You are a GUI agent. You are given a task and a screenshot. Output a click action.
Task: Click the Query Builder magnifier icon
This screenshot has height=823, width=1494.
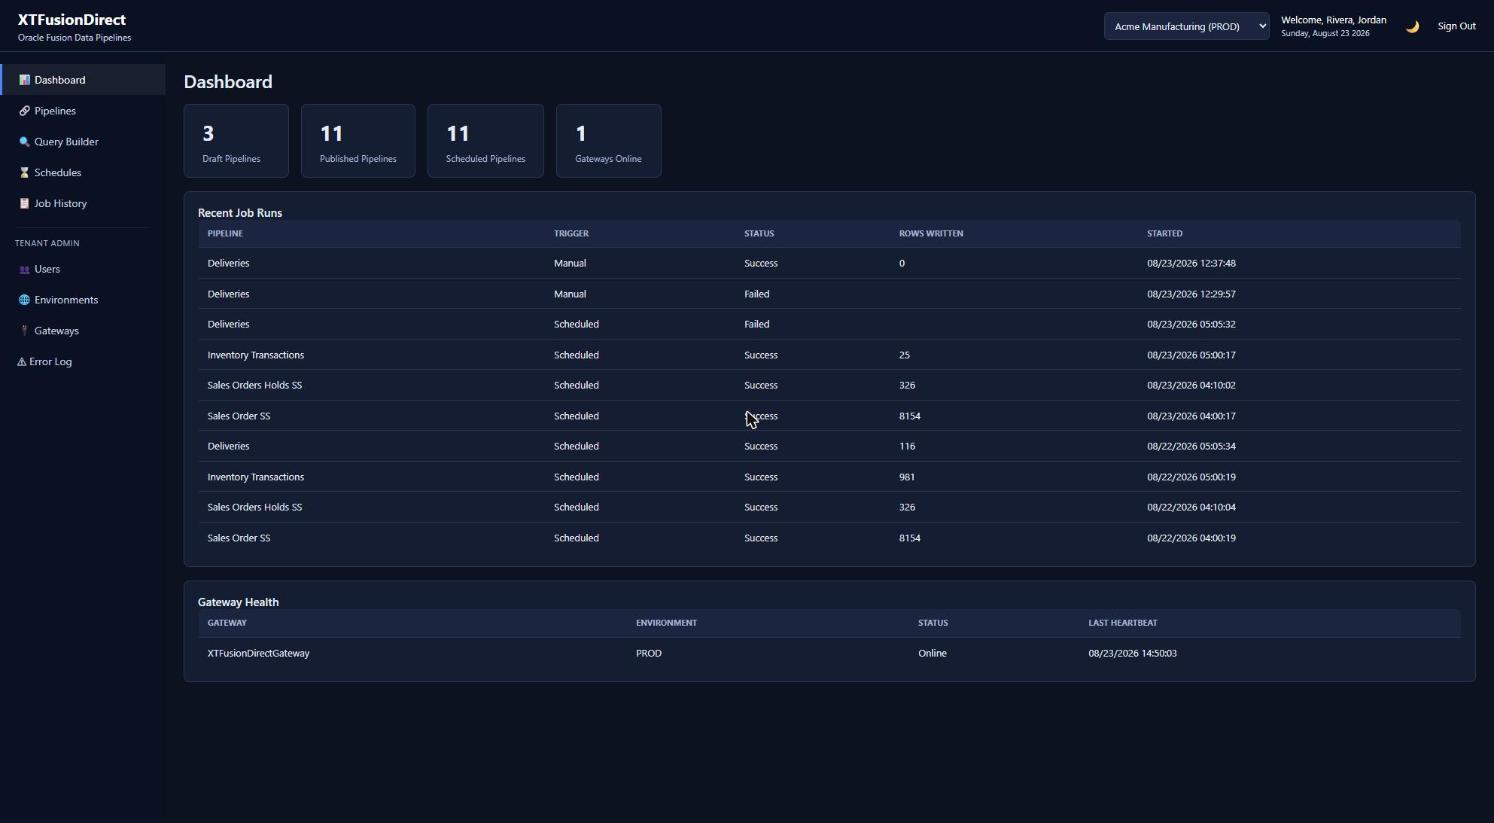[x=25, y=142]
